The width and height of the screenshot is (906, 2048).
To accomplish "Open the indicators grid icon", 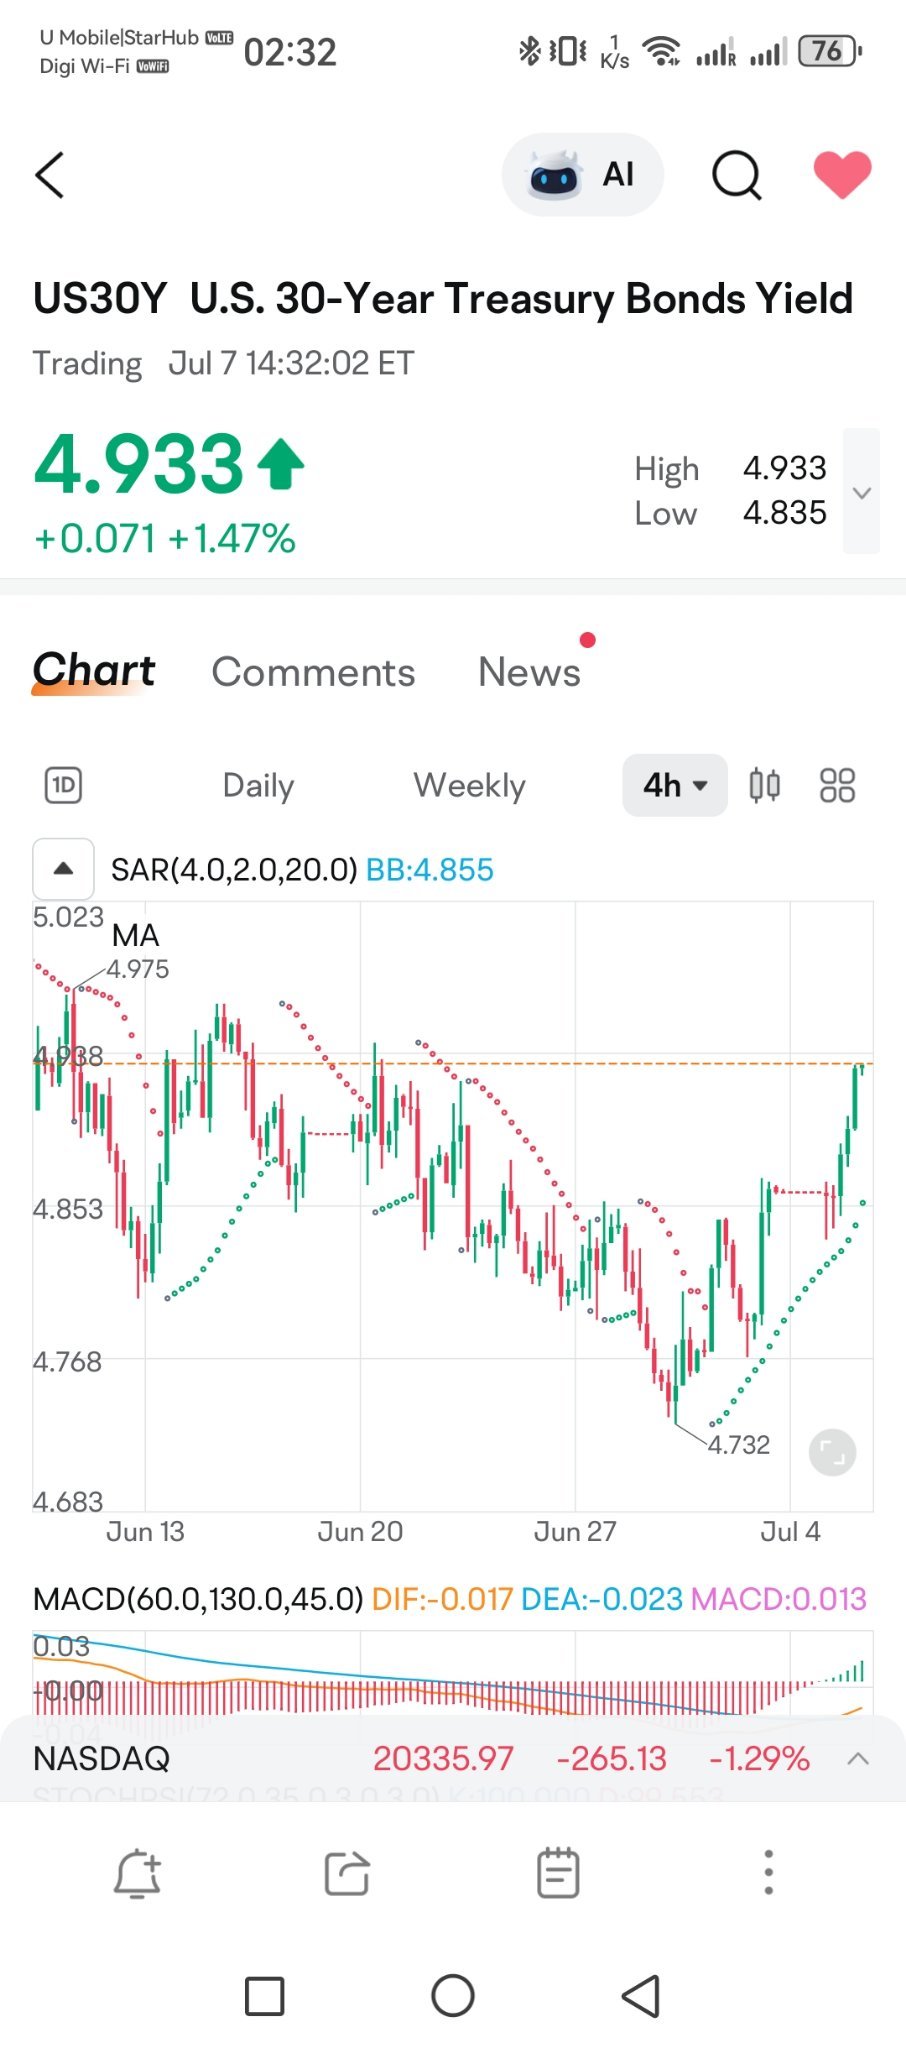I will click(x=837, y=786).
